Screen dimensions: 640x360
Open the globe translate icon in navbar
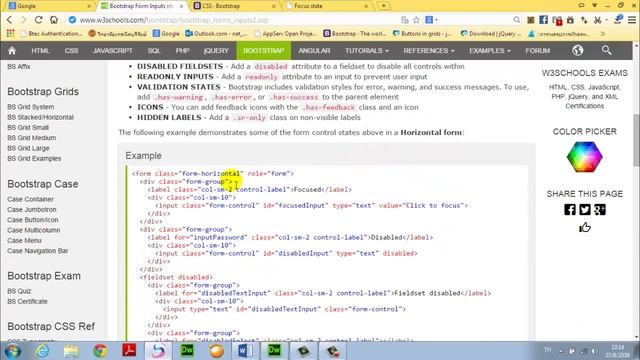(x=577, y=51)
